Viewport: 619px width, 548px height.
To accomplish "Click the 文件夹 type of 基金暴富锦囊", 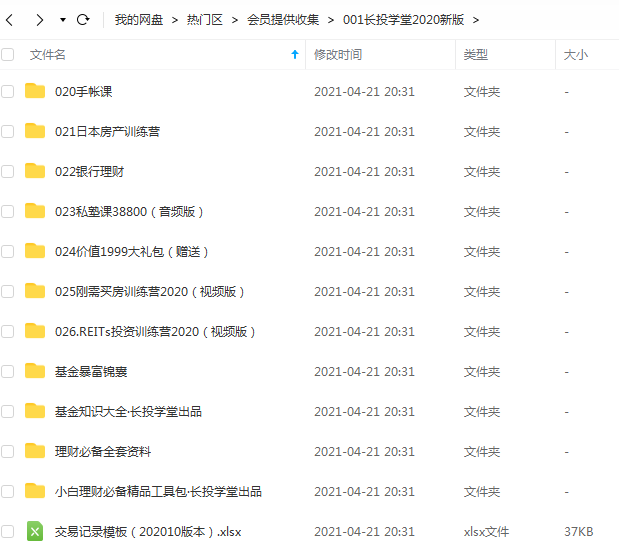I will pyautogui.click(x=482, y=372).
